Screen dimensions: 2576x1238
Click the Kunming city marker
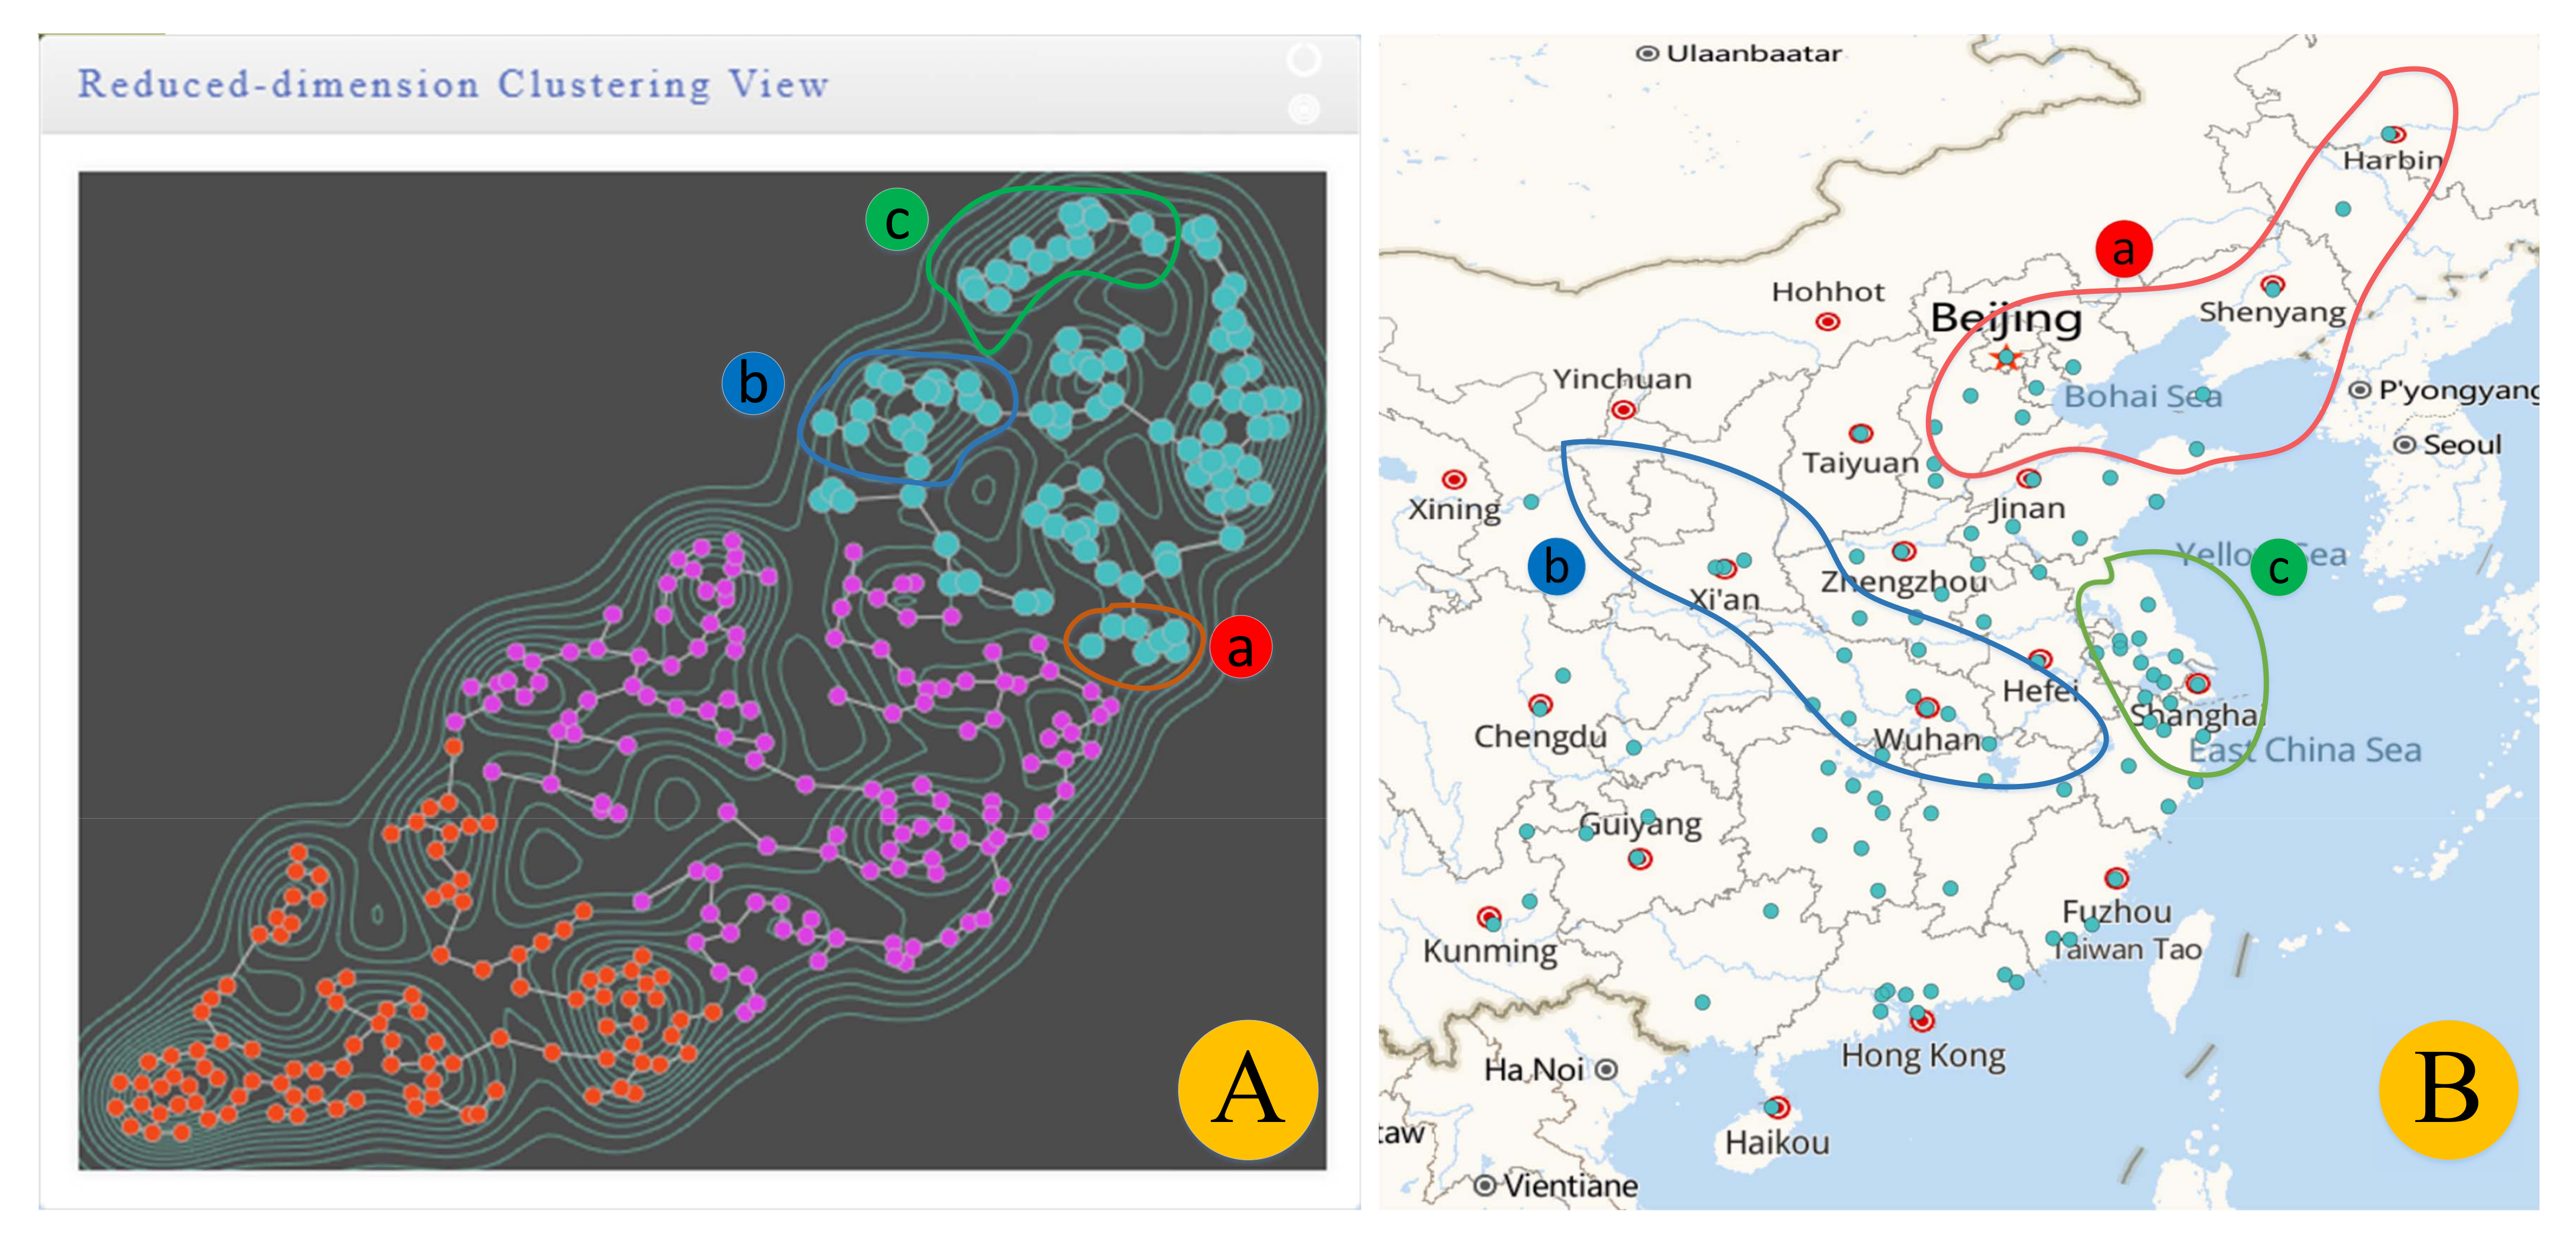pyautogui.click(x=1489, y=916)
